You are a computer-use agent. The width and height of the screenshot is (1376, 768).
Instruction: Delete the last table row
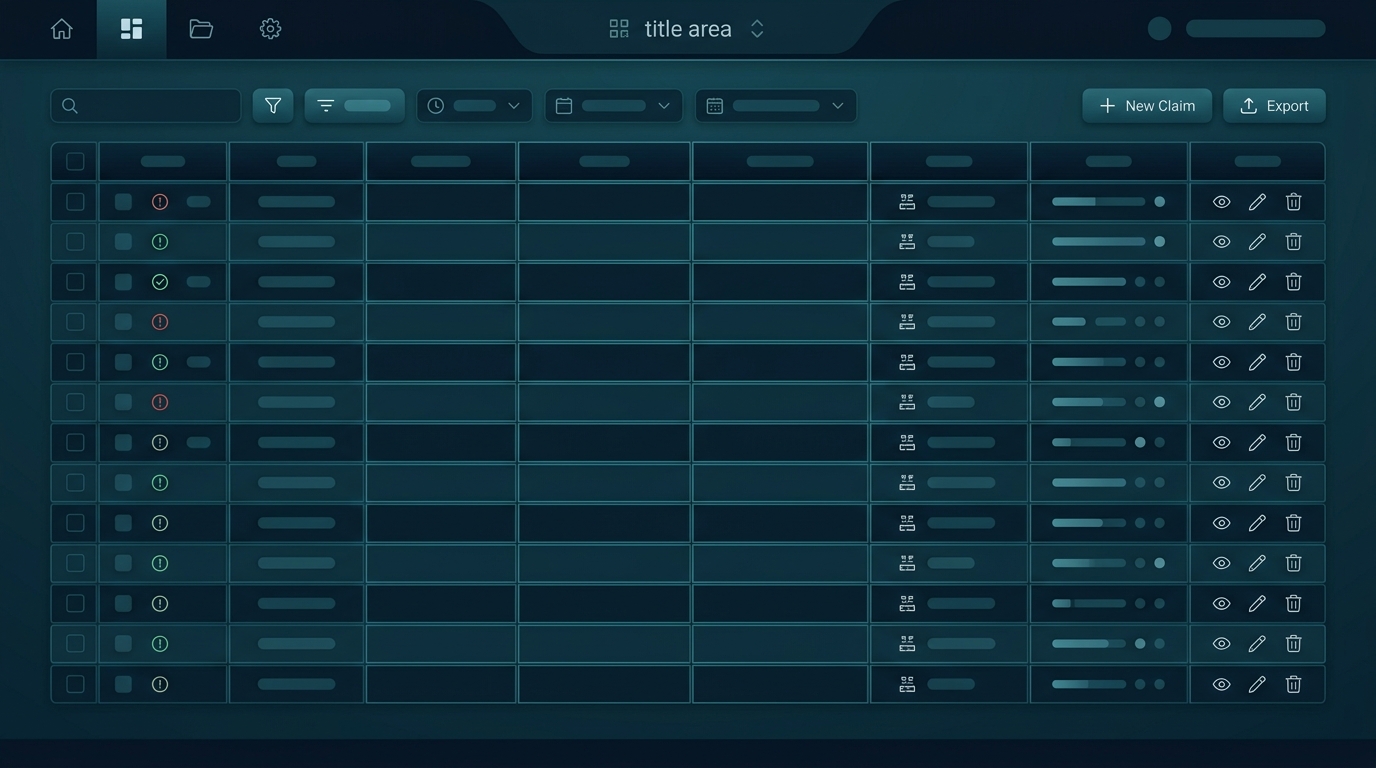click(1293, 684)
